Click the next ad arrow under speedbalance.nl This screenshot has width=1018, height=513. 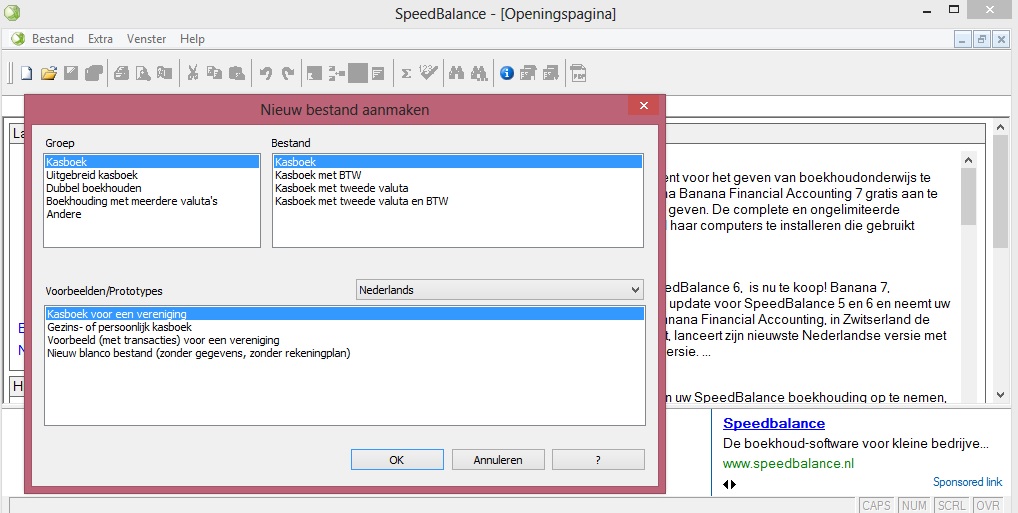point(734,484)
